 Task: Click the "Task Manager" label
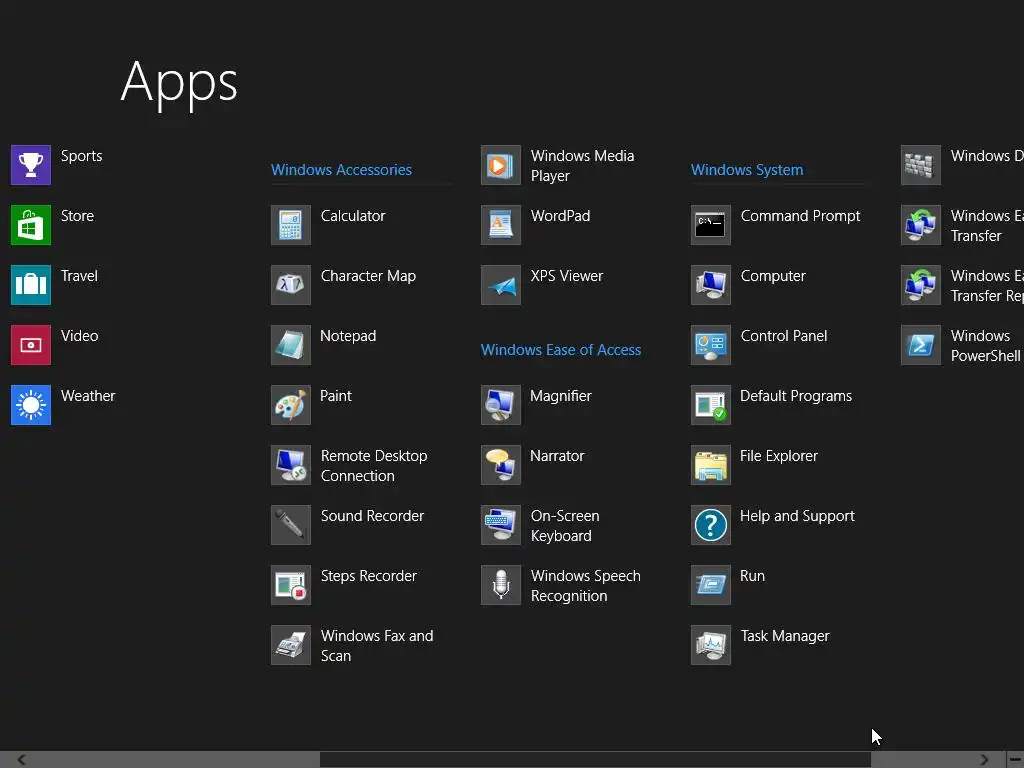click(785, 637)
